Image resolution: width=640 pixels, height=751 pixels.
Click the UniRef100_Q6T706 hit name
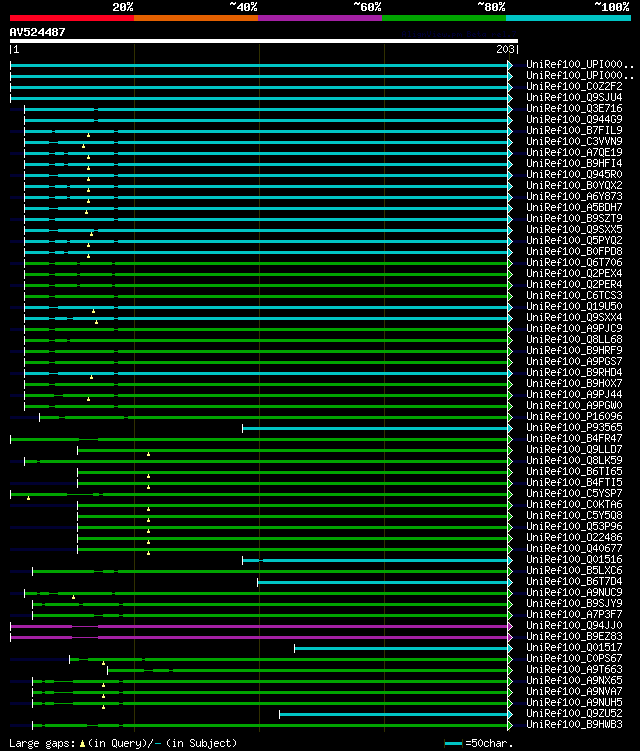point(574,262)
